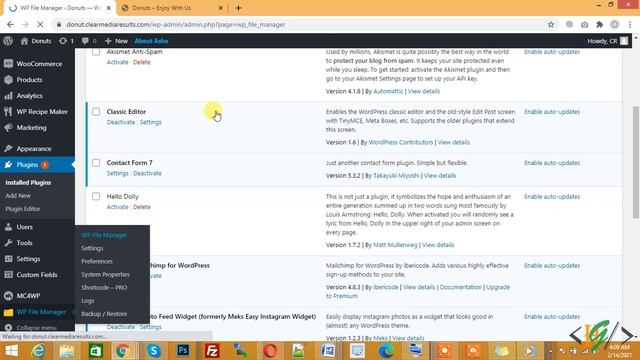640x360 pixels.
Task: Open the WordPress logo menu
Action: click(8, 41)
